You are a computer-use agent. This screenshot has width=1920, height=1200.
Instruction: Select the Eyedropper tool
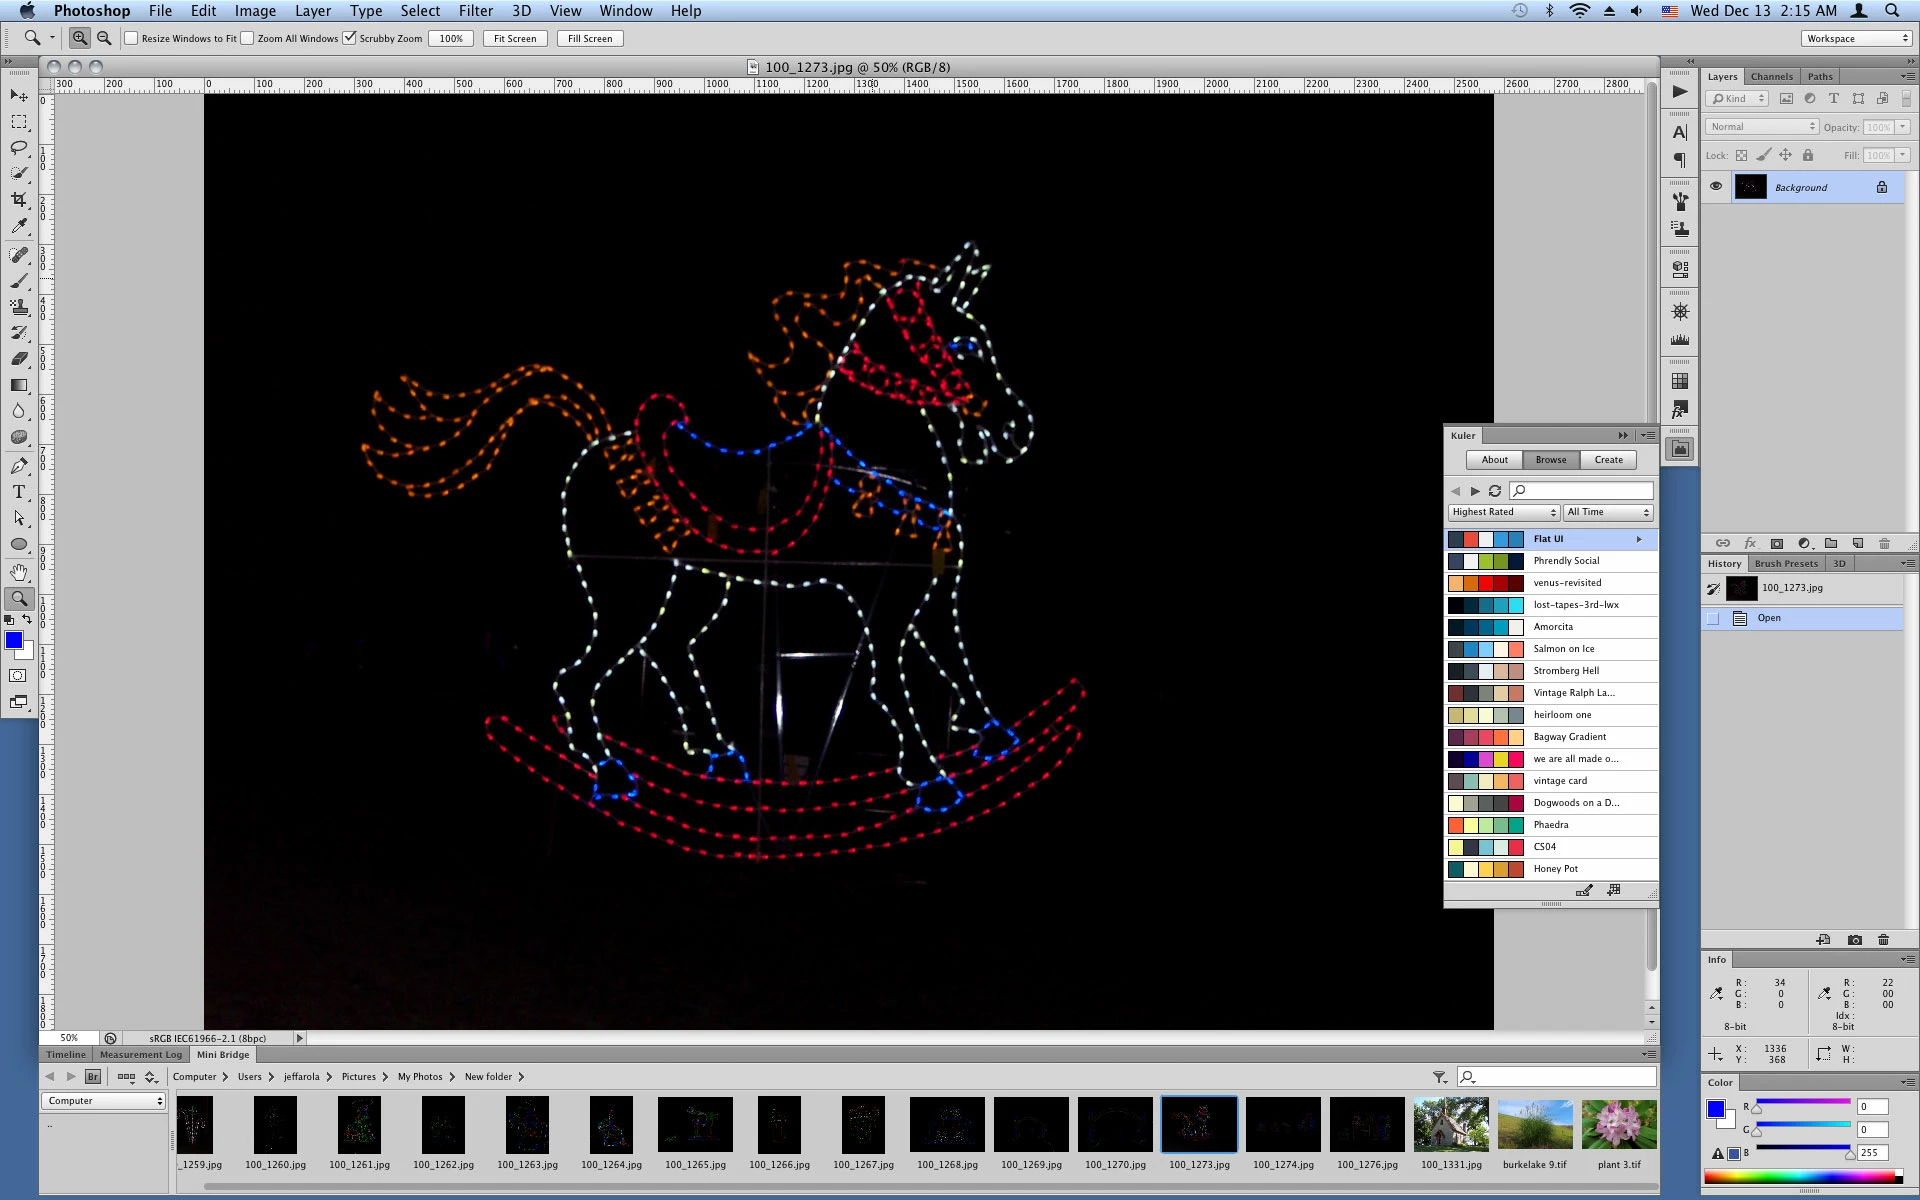(x=19, y=226)
